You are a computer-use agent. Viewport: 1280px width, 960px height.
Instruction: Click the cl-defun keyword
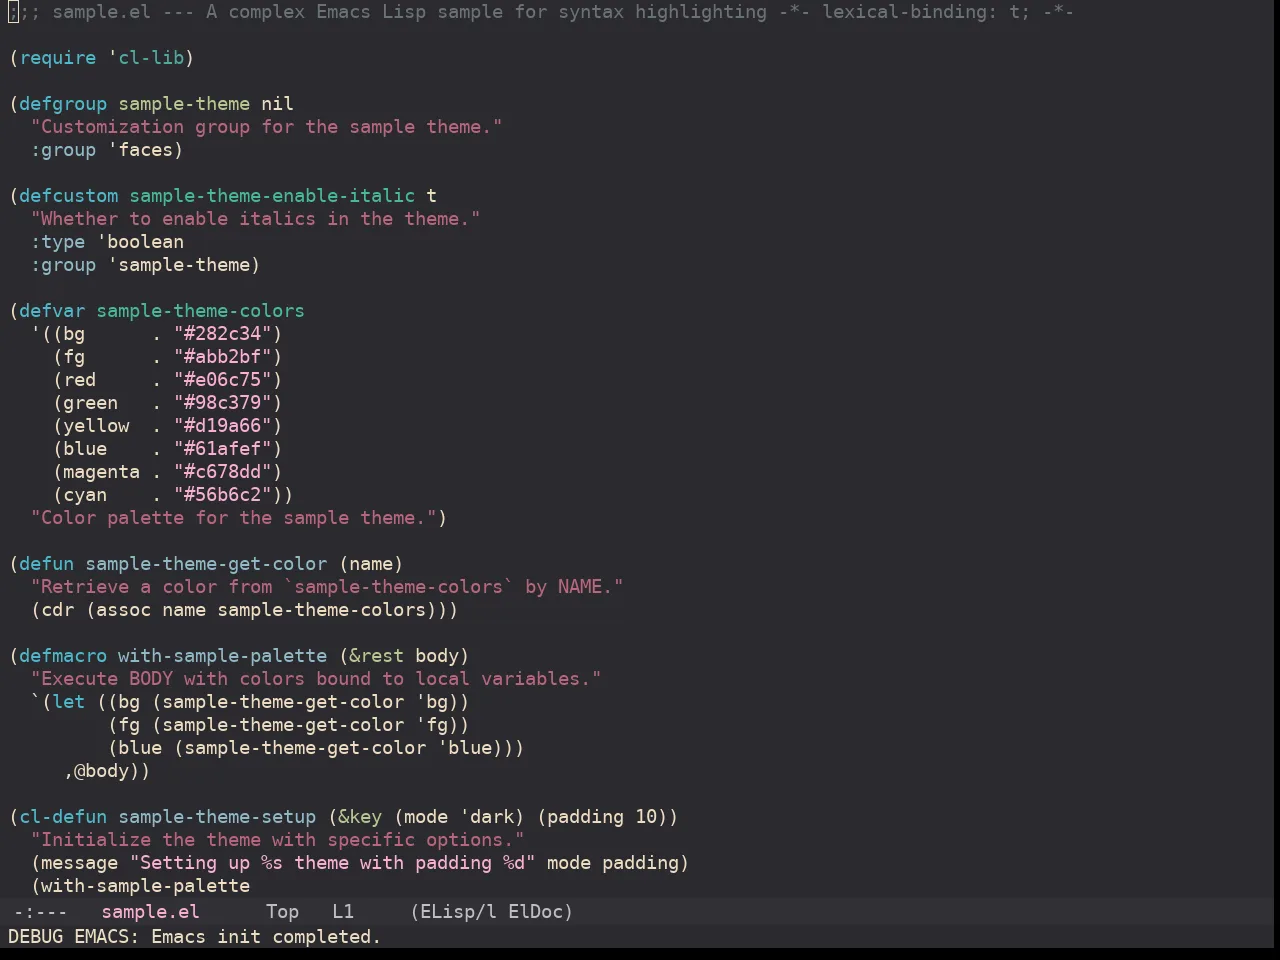[x=63, y=817]
